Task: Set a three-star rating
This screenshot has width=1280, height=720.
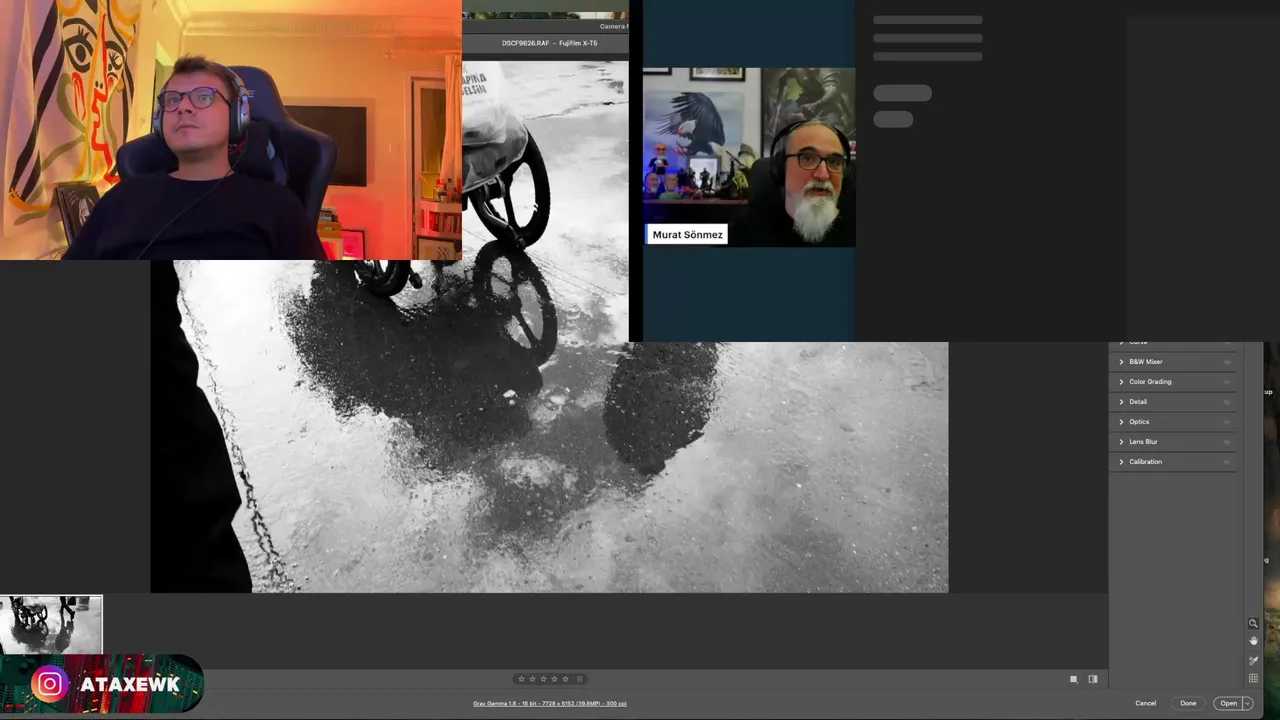Action: coord(543,679)
